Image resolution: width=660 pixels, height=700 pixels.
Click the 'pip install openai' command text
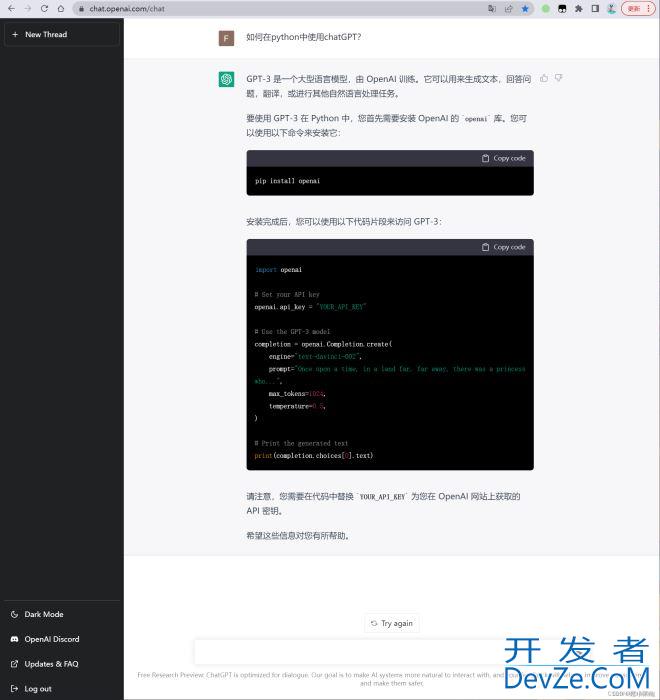[x=288, y=181]
